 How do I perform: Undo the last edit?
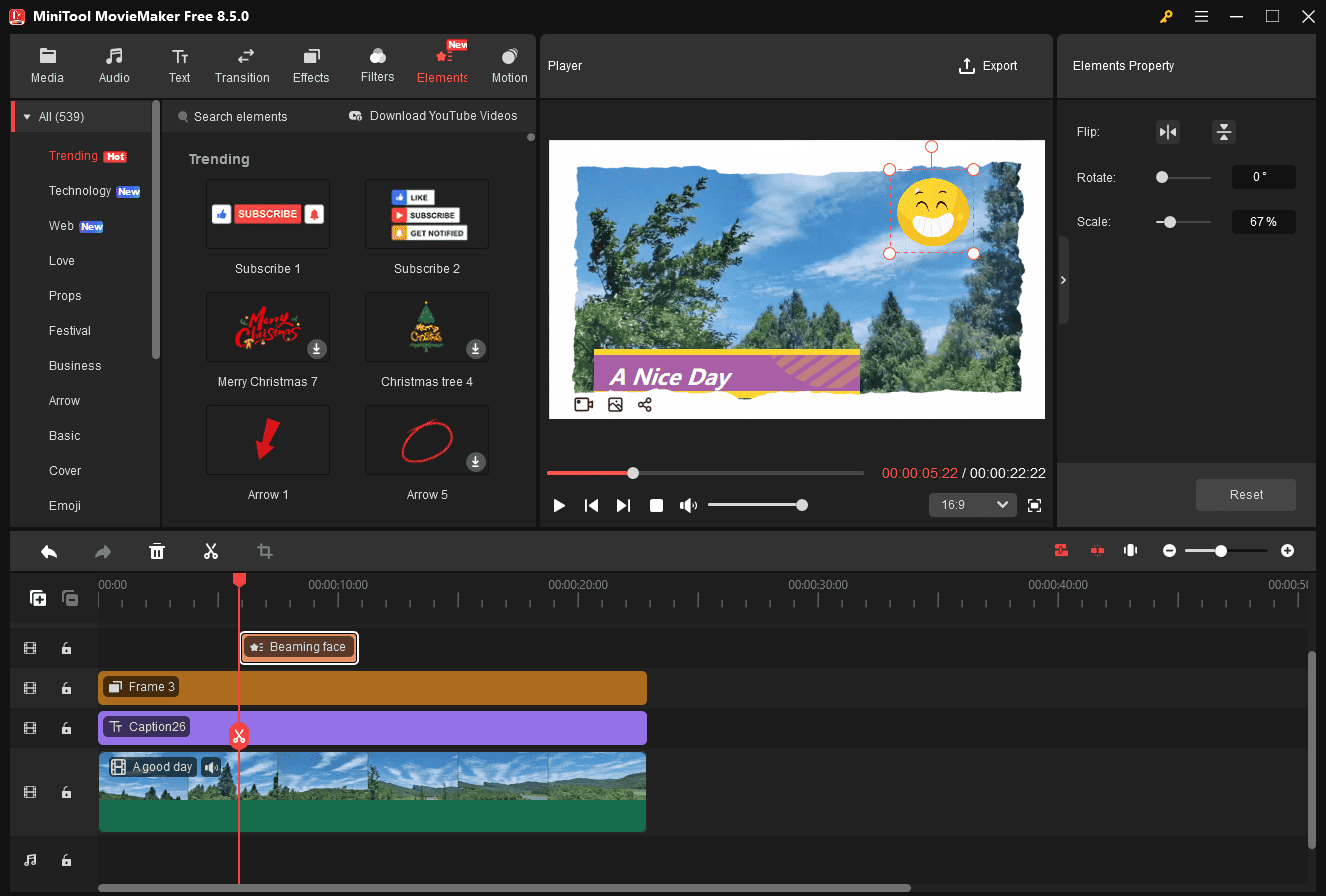pyautogui.click(x=49, y=551)
